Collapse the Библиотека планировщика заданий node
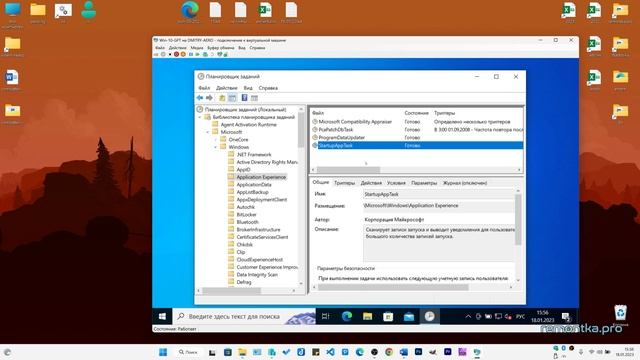Image resolution: width=640 pixels, height=360 pixels. pyautogui.click(x=200, y=117)
